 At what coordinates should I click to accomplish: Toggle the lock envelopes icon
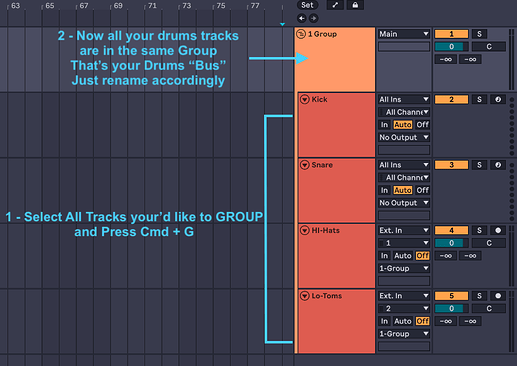pos(355,5)
